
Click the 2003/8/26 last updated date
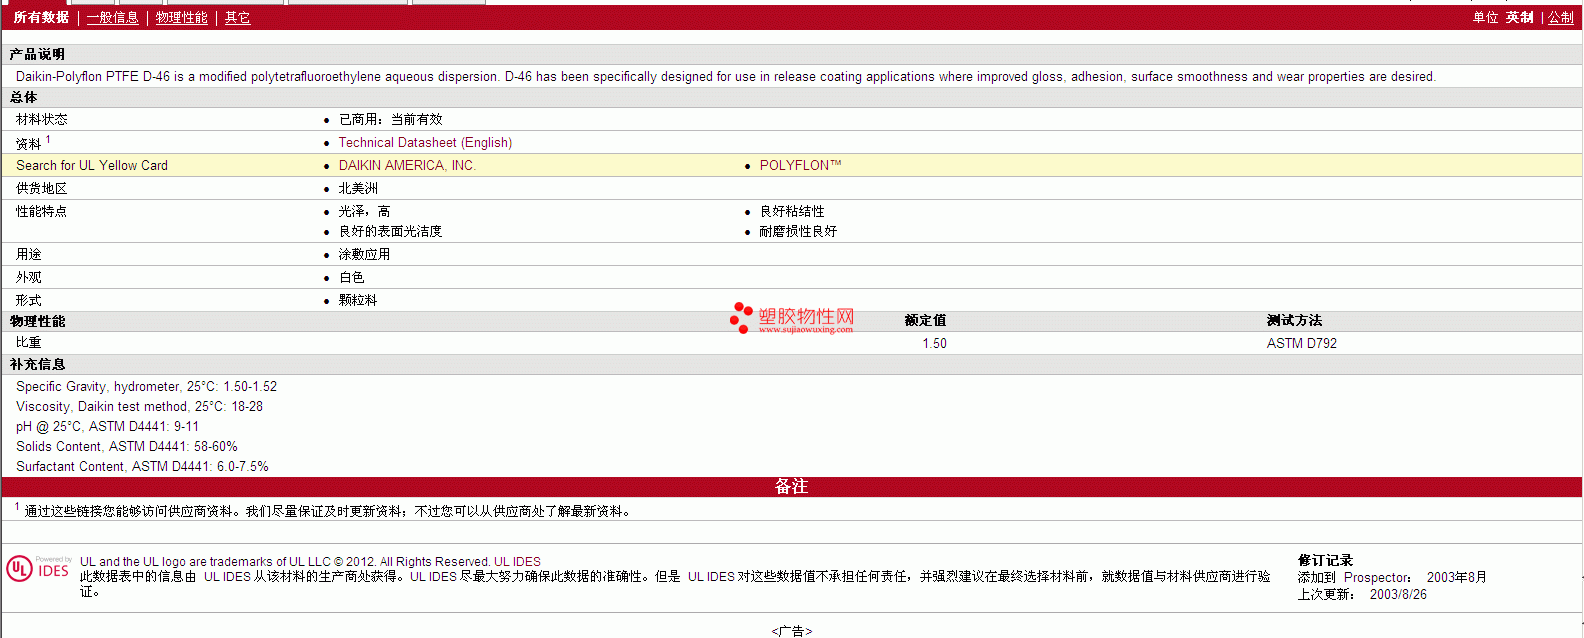point(1398,595)
